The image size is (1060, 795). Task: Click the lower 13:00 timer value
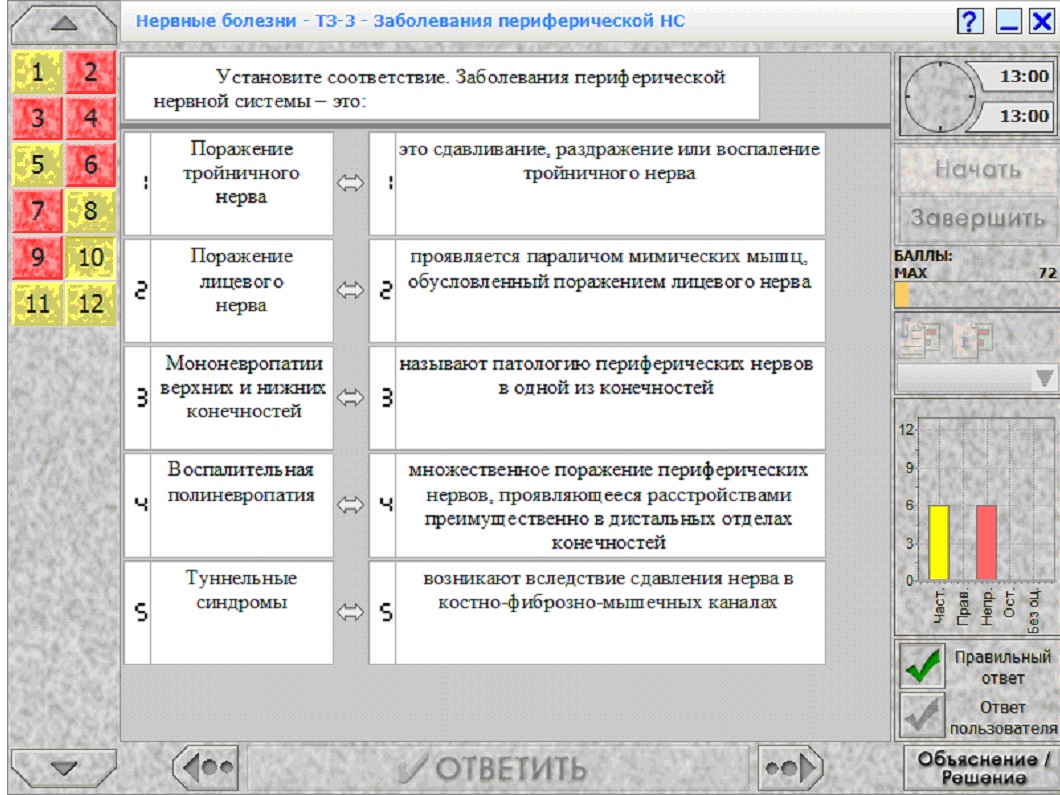click(x=1023, y=116)
